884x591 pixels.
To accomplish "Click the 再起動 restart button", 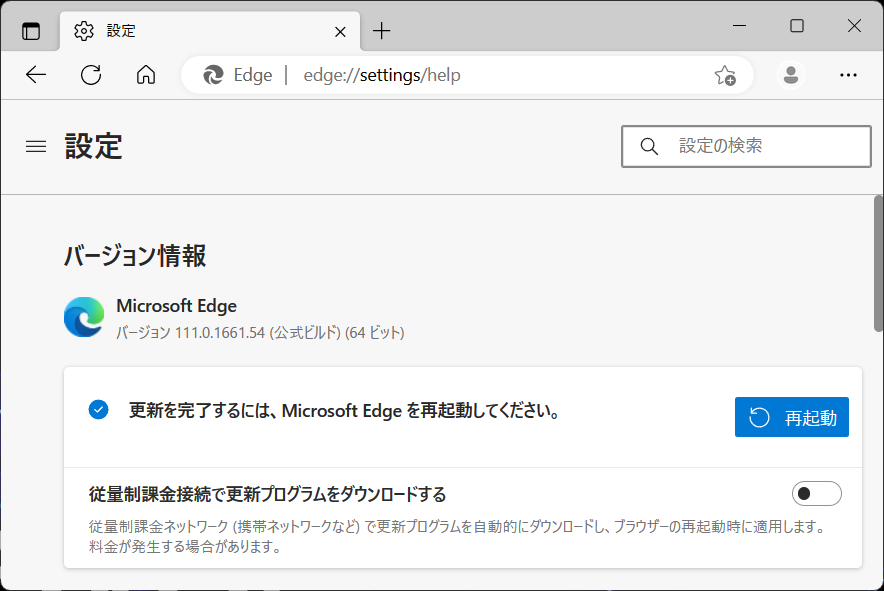I will (x=792, y=417).
